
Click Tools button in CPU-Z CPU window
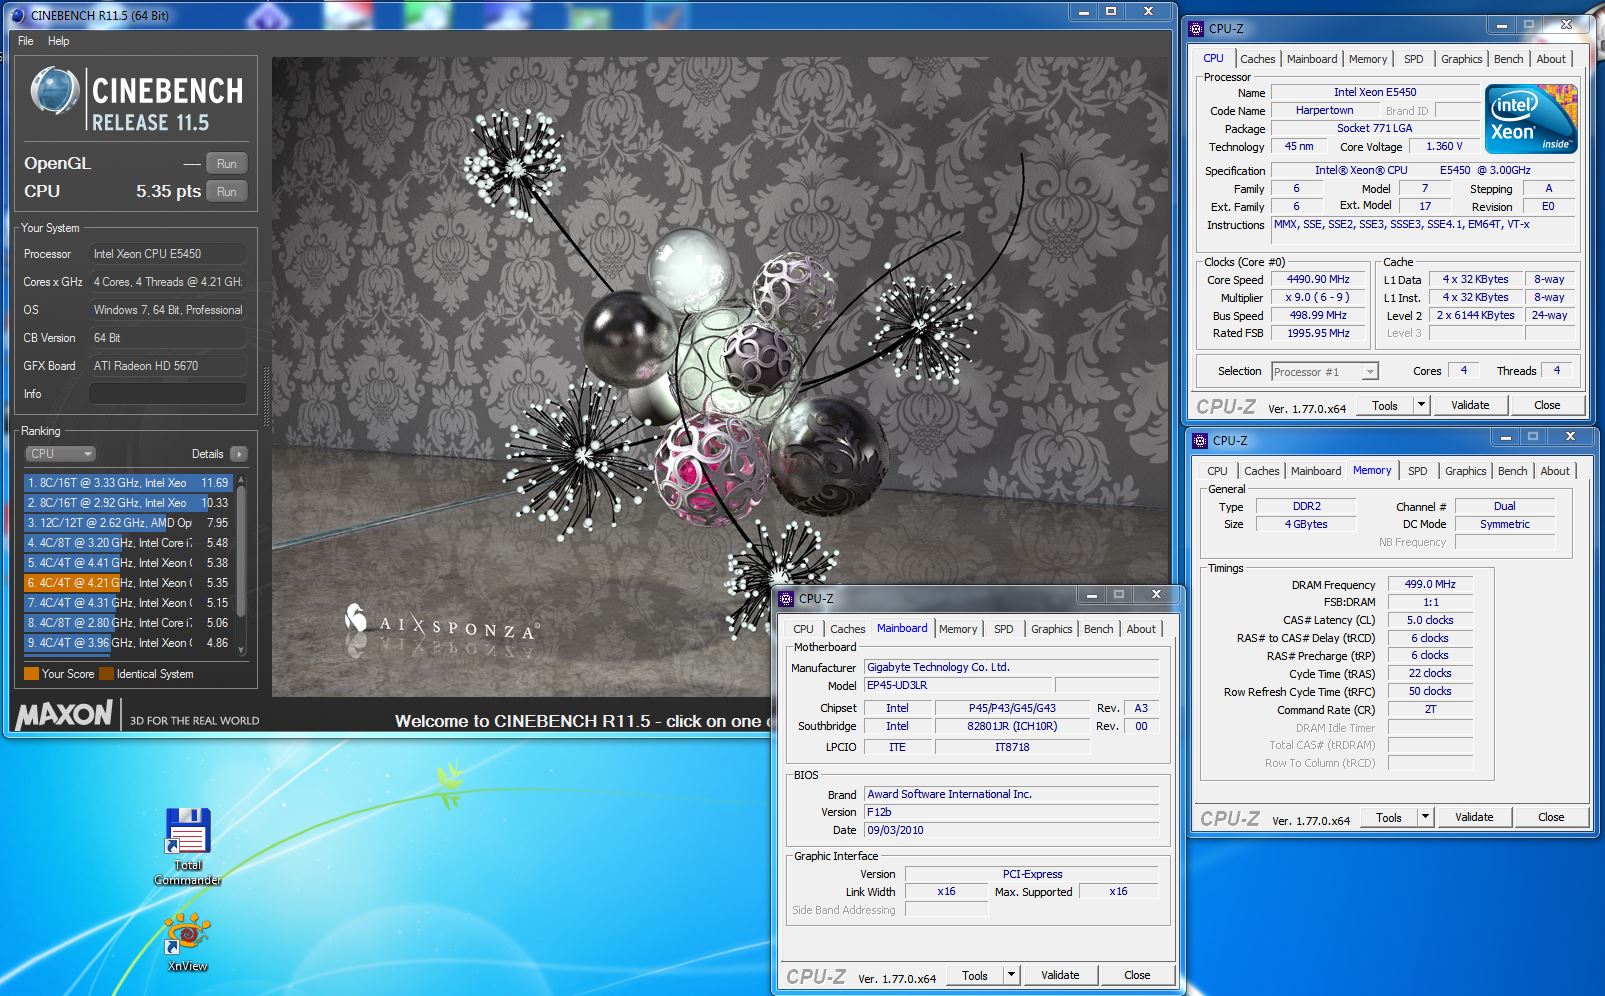tap(1385, 405)
